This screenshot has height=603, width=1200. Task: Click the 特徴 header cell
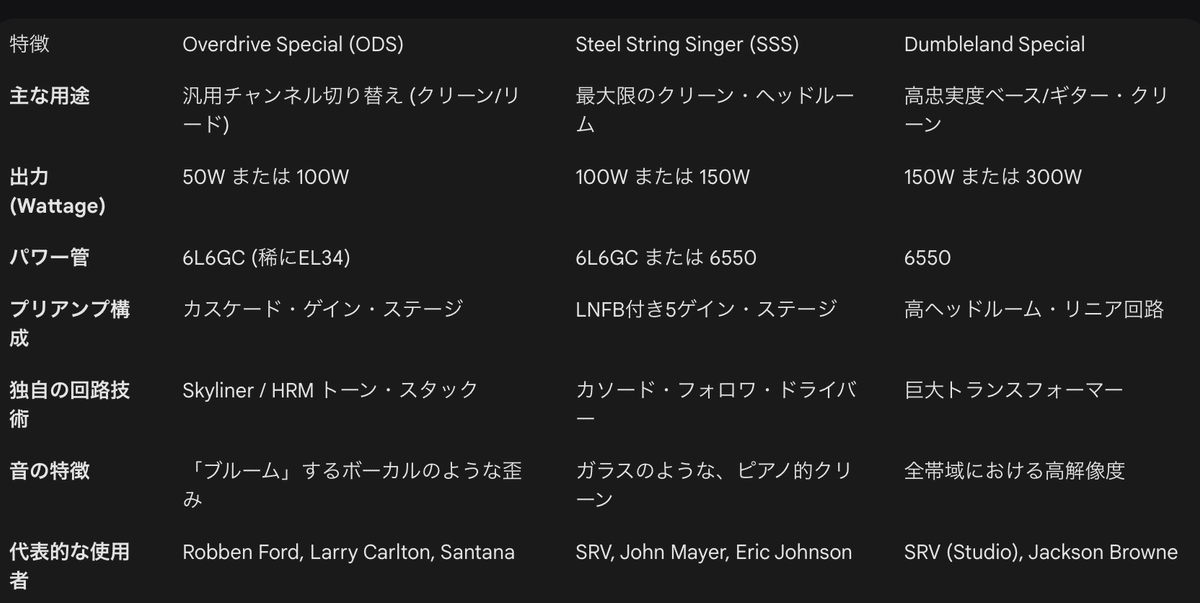(x=29, y=45)
